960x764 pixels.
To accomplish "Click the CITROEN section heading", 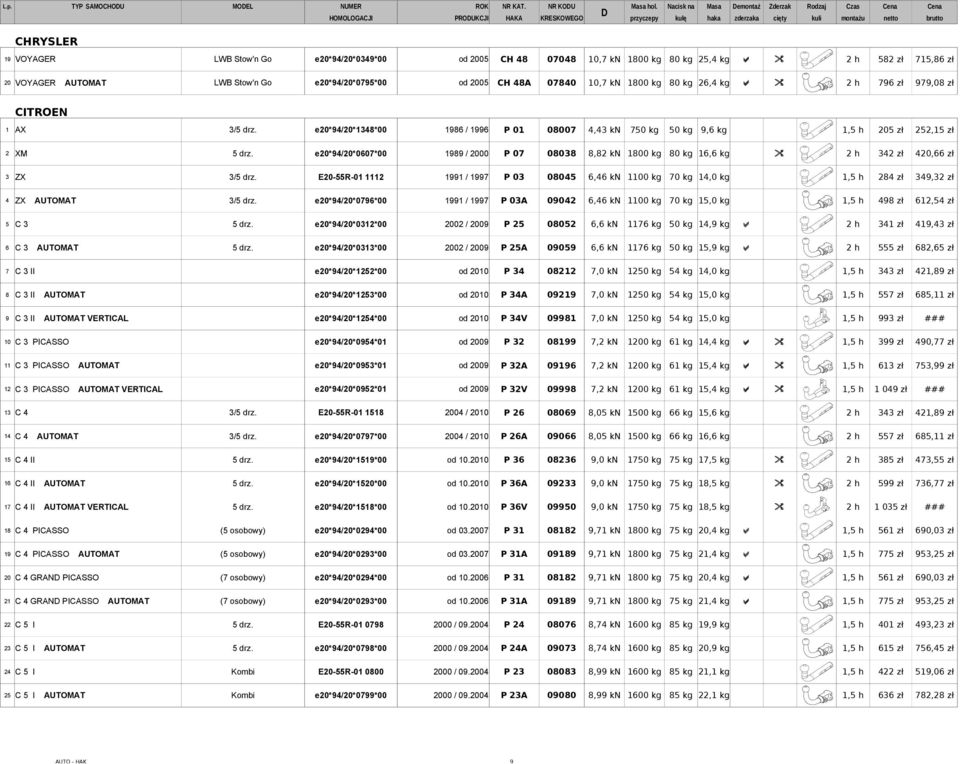I will point(42,113).
